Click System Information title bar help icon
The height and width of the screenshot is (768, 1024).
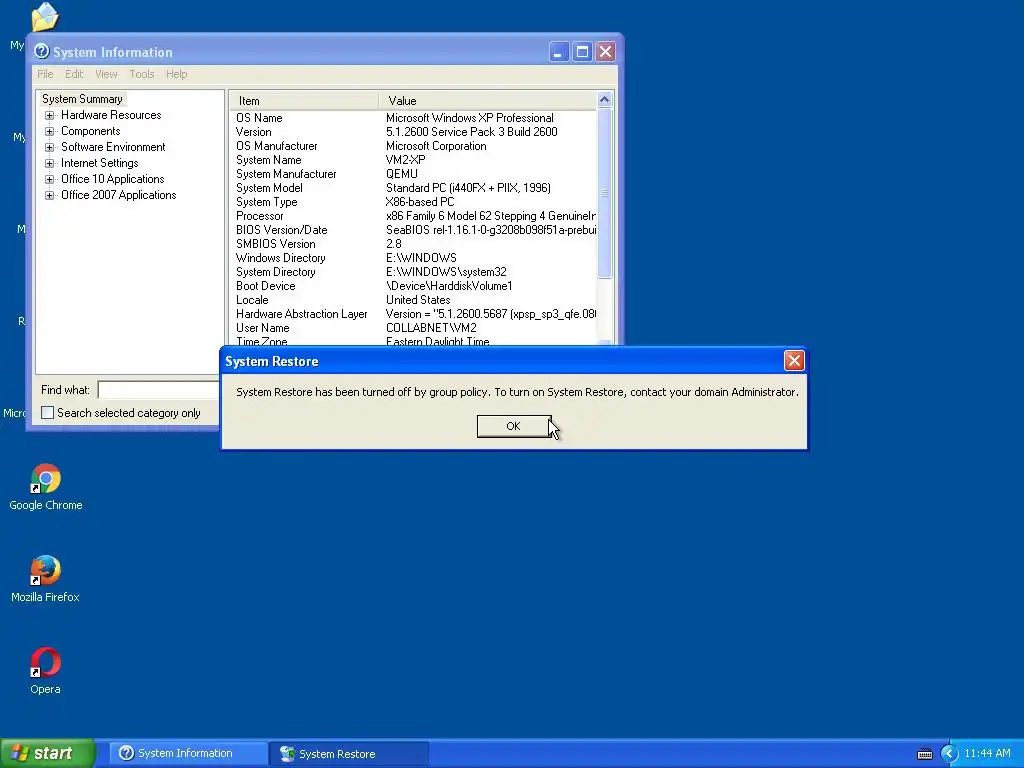(42, 51)
